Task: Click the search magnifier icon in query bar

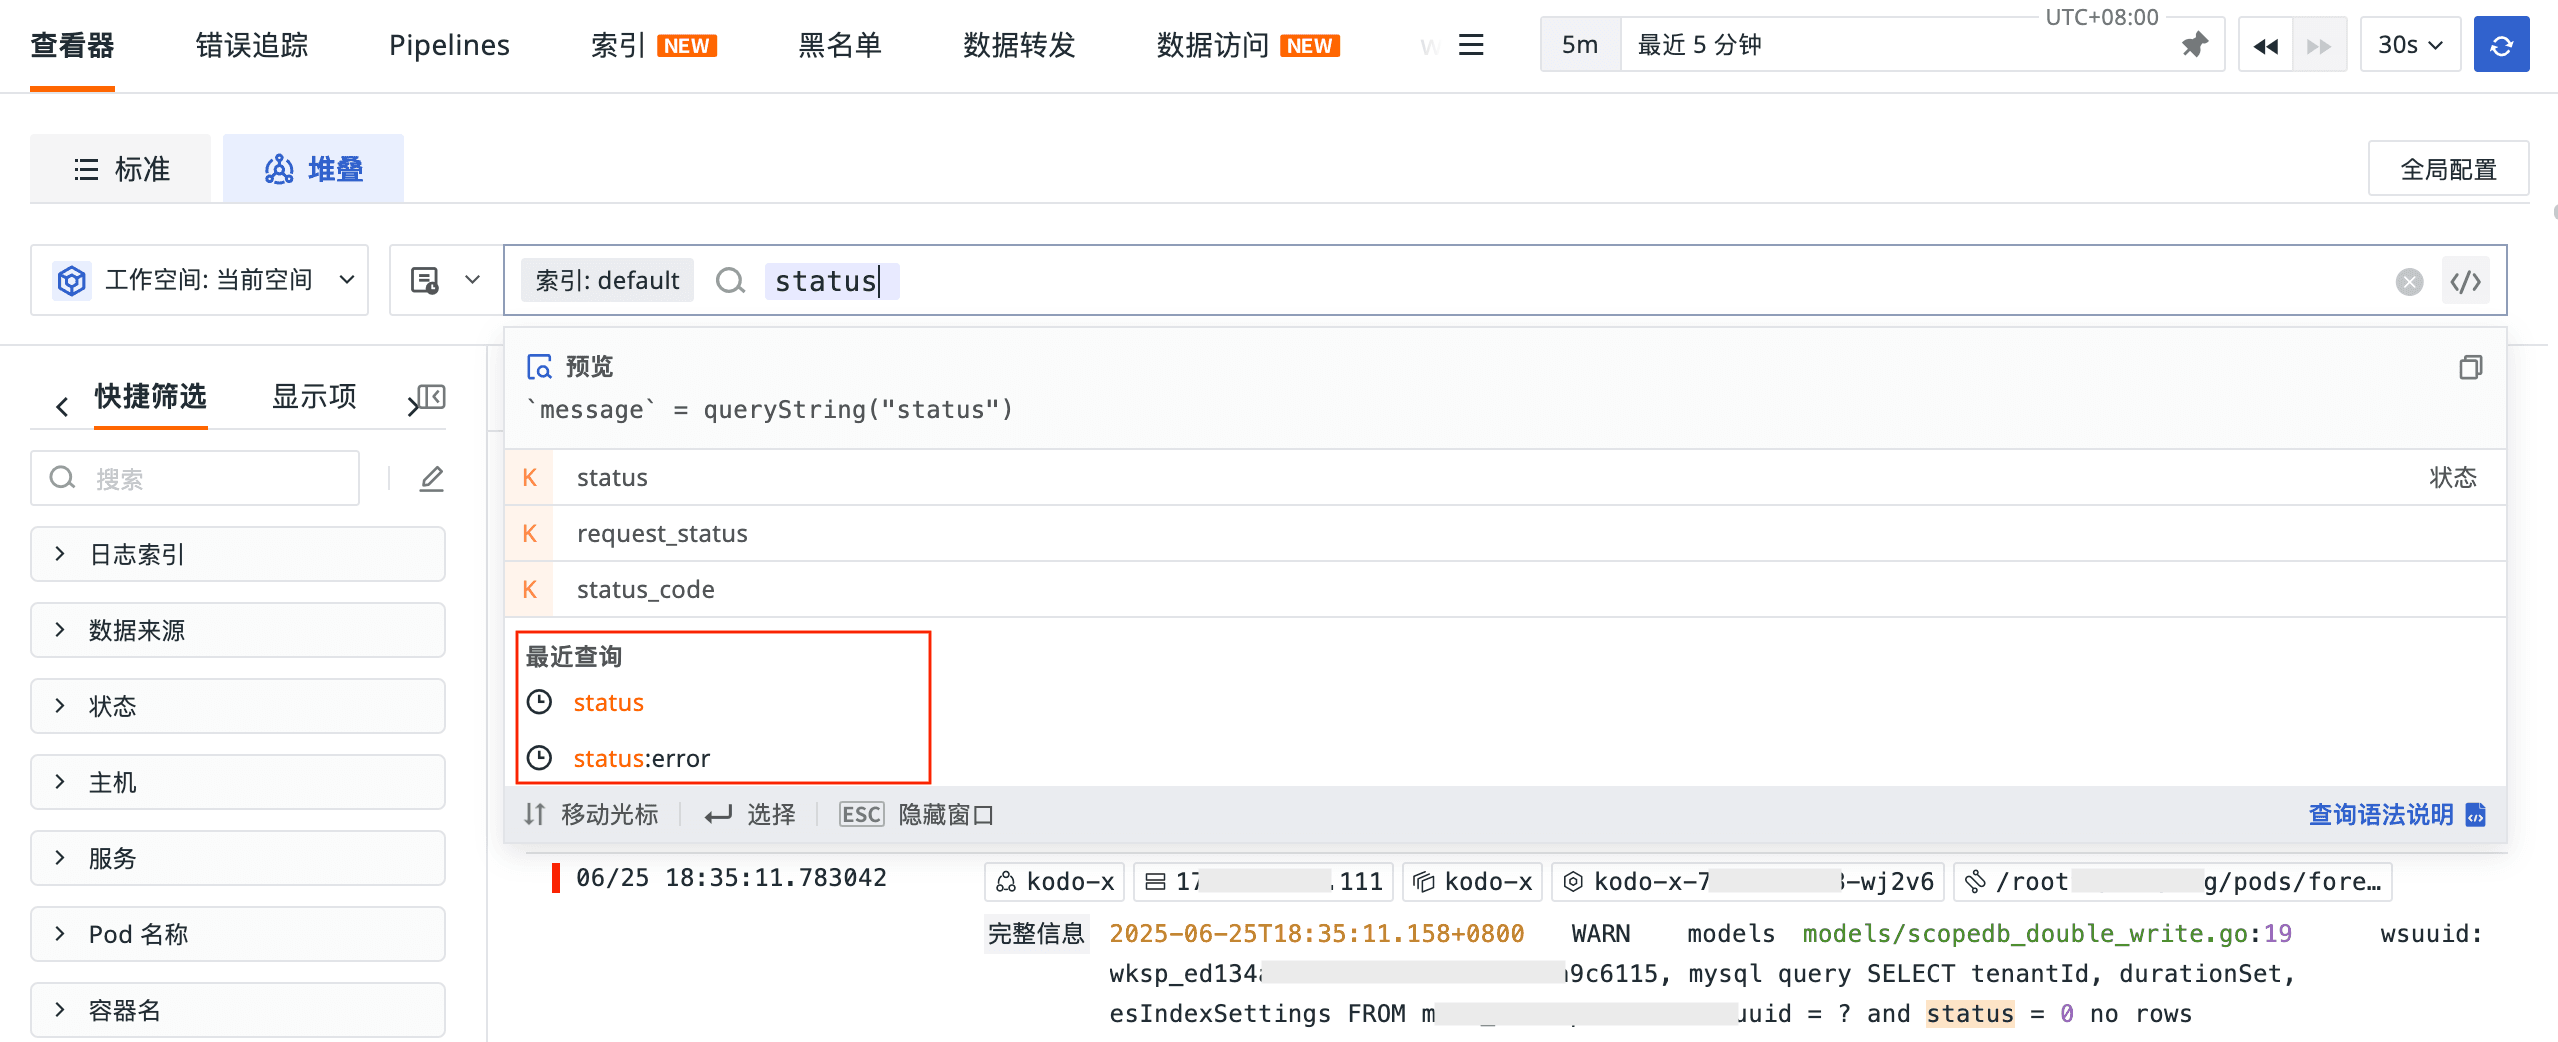Action: [730, 281]
